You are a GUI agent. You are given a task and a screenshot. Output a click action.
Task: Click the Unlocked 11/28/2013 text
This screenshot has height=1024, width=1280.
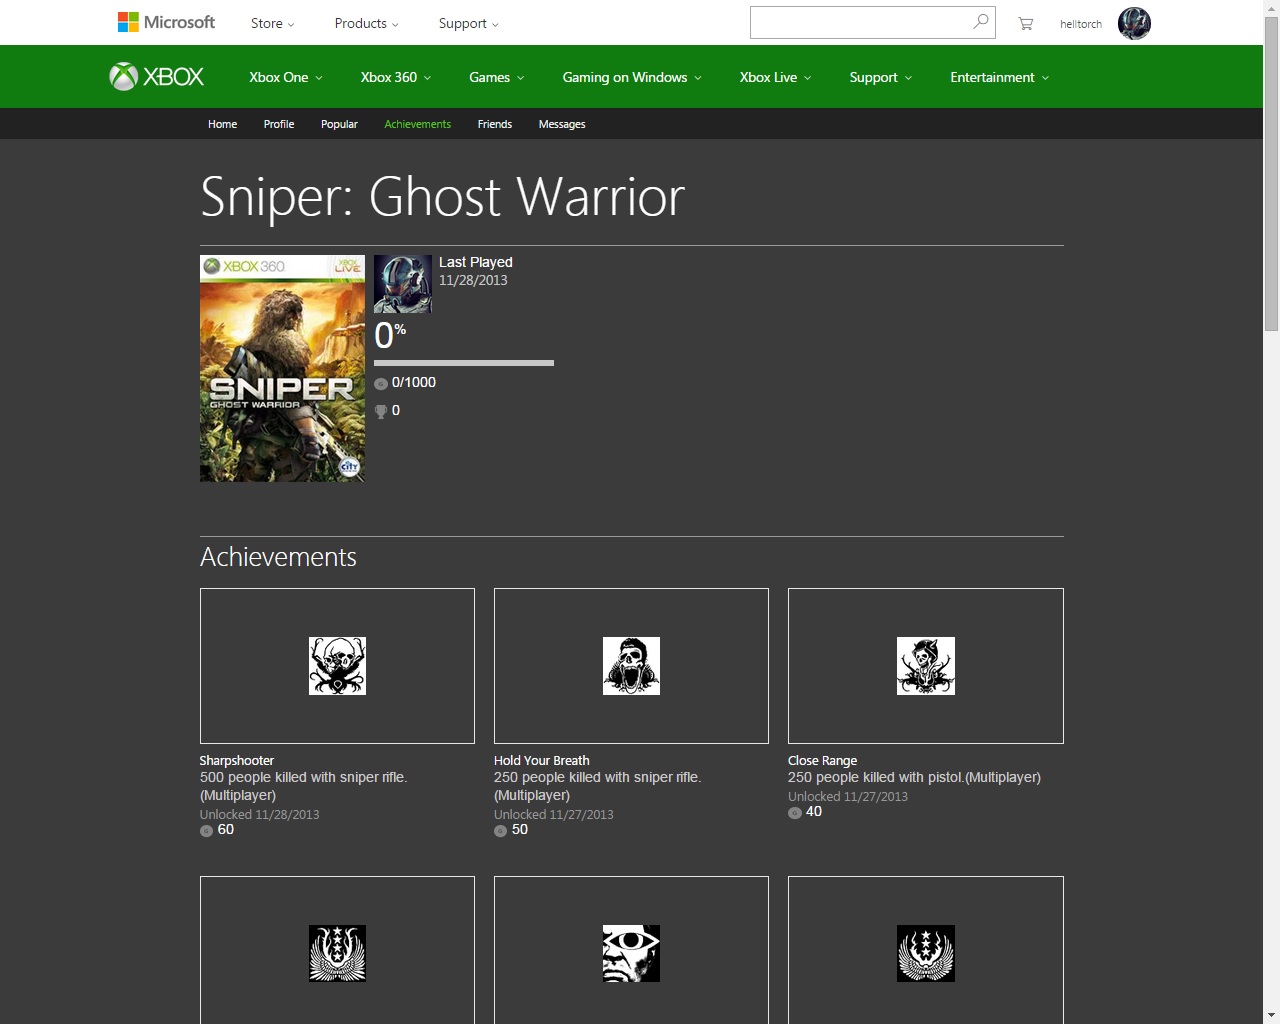click(x=260, y=814)
